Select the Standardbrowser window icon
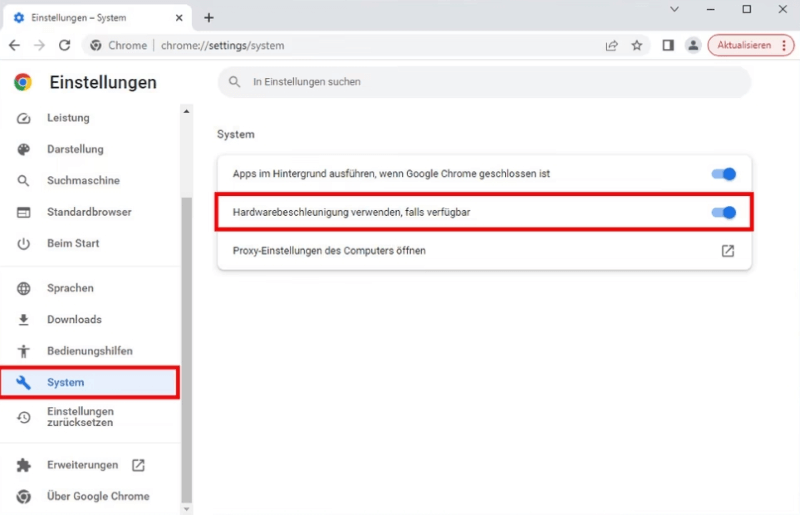This screenshot has width=800, height=515. [x=23, y=212]
